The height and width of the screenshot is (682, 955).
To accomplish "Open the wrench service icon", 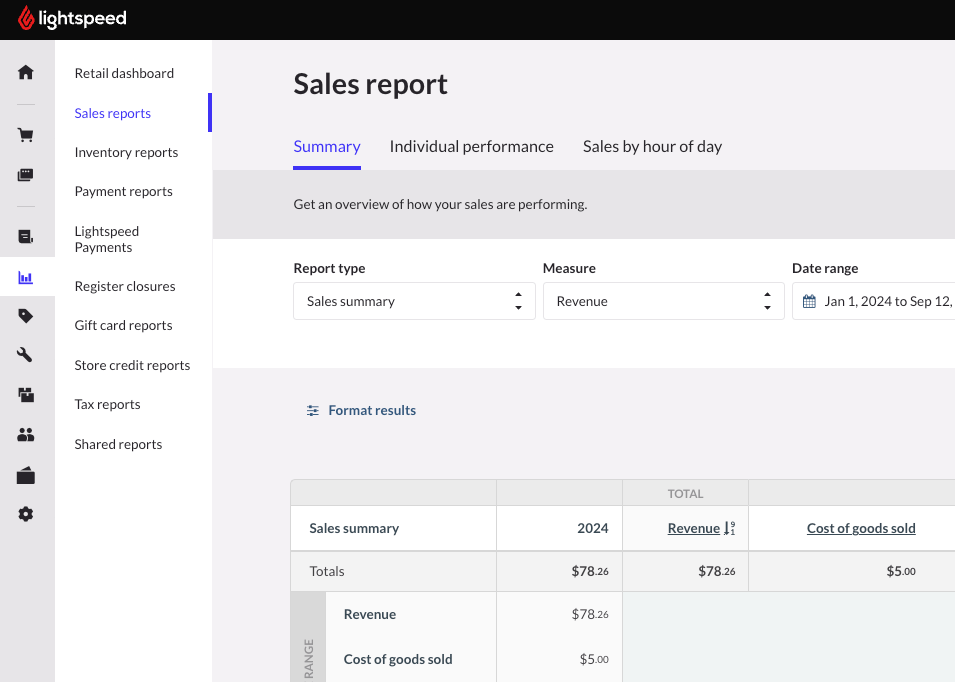I will click(x=26, y=355).
